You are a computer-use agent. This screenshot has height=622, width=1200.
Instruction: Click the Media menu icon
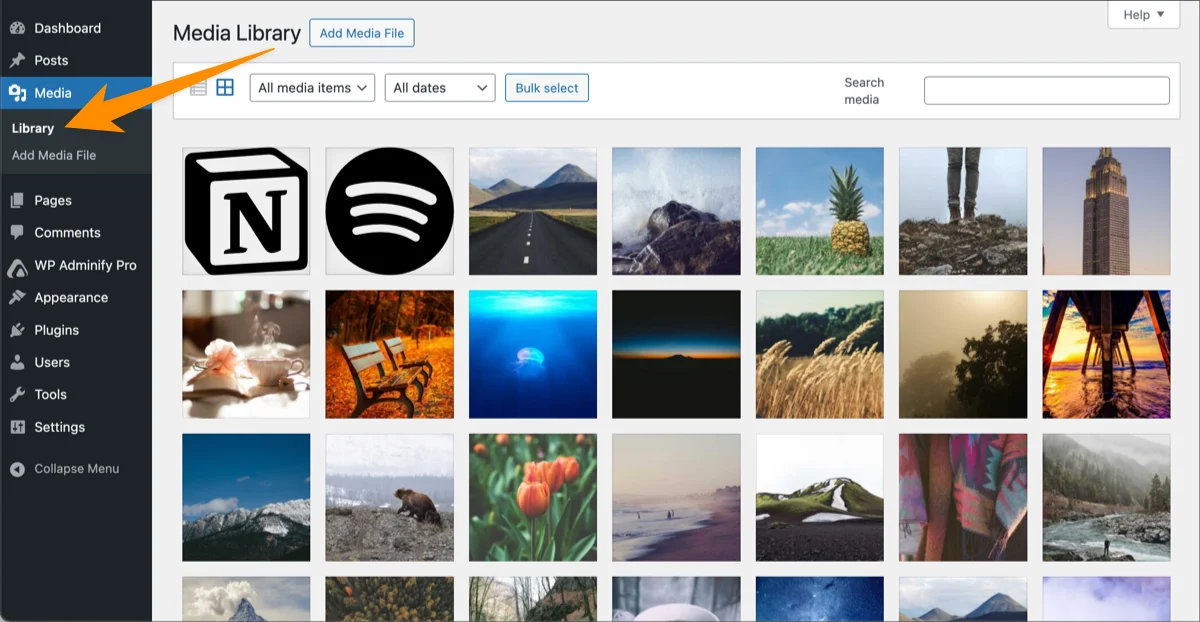[x=17, y=93]
